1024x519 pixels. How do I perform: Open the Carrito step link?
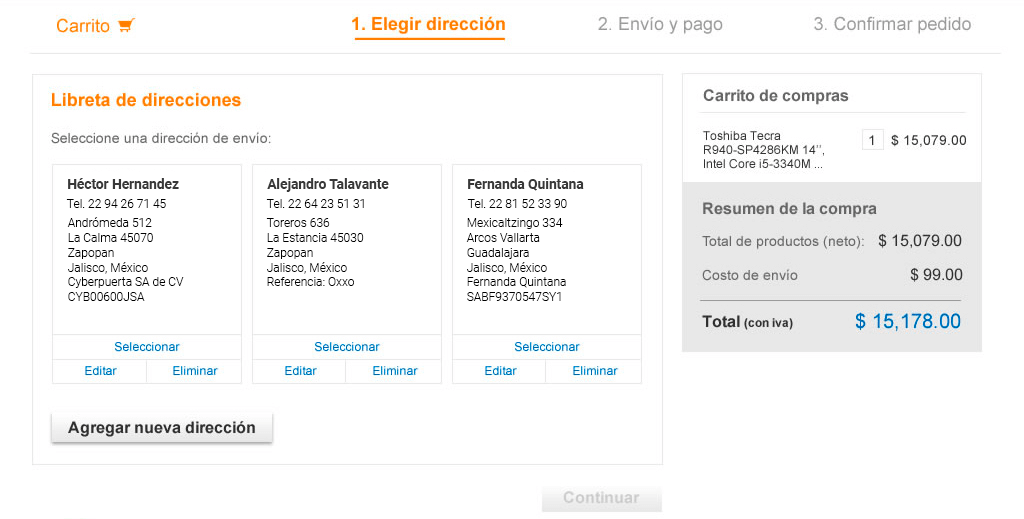(83, 26)
